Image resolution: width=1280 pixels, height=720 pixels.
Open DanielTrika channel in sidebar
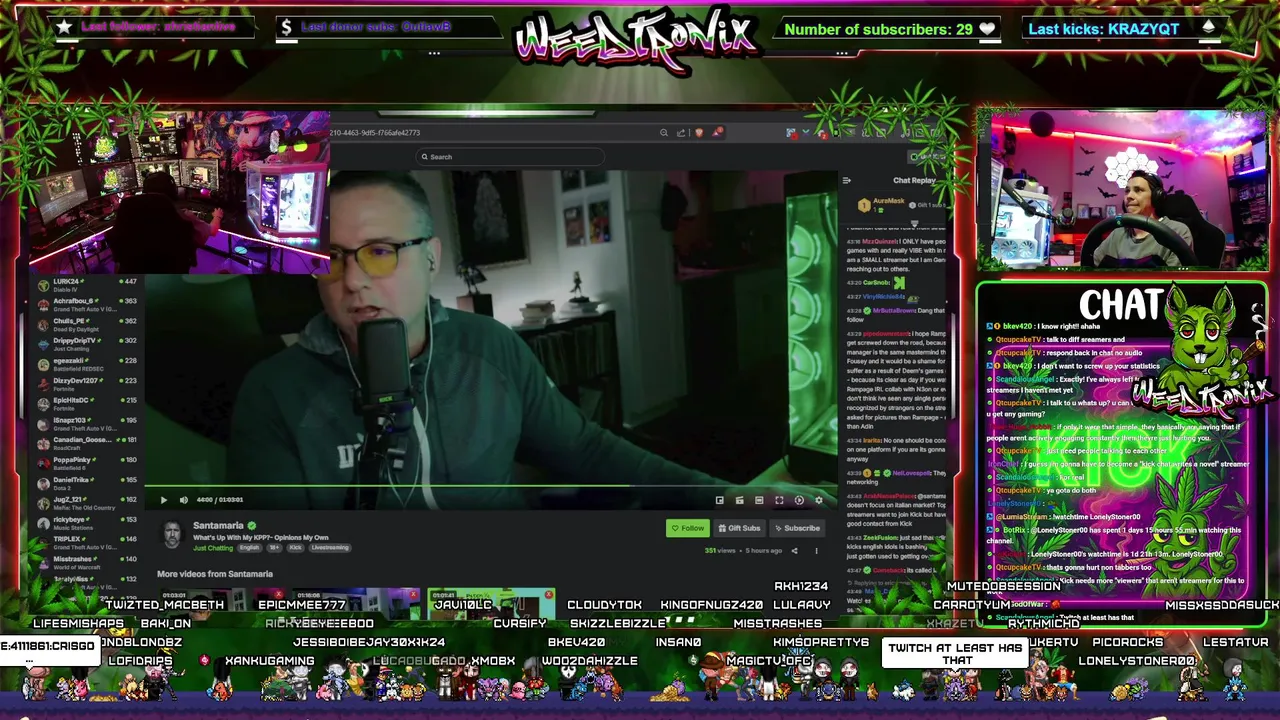coord(86,483)
